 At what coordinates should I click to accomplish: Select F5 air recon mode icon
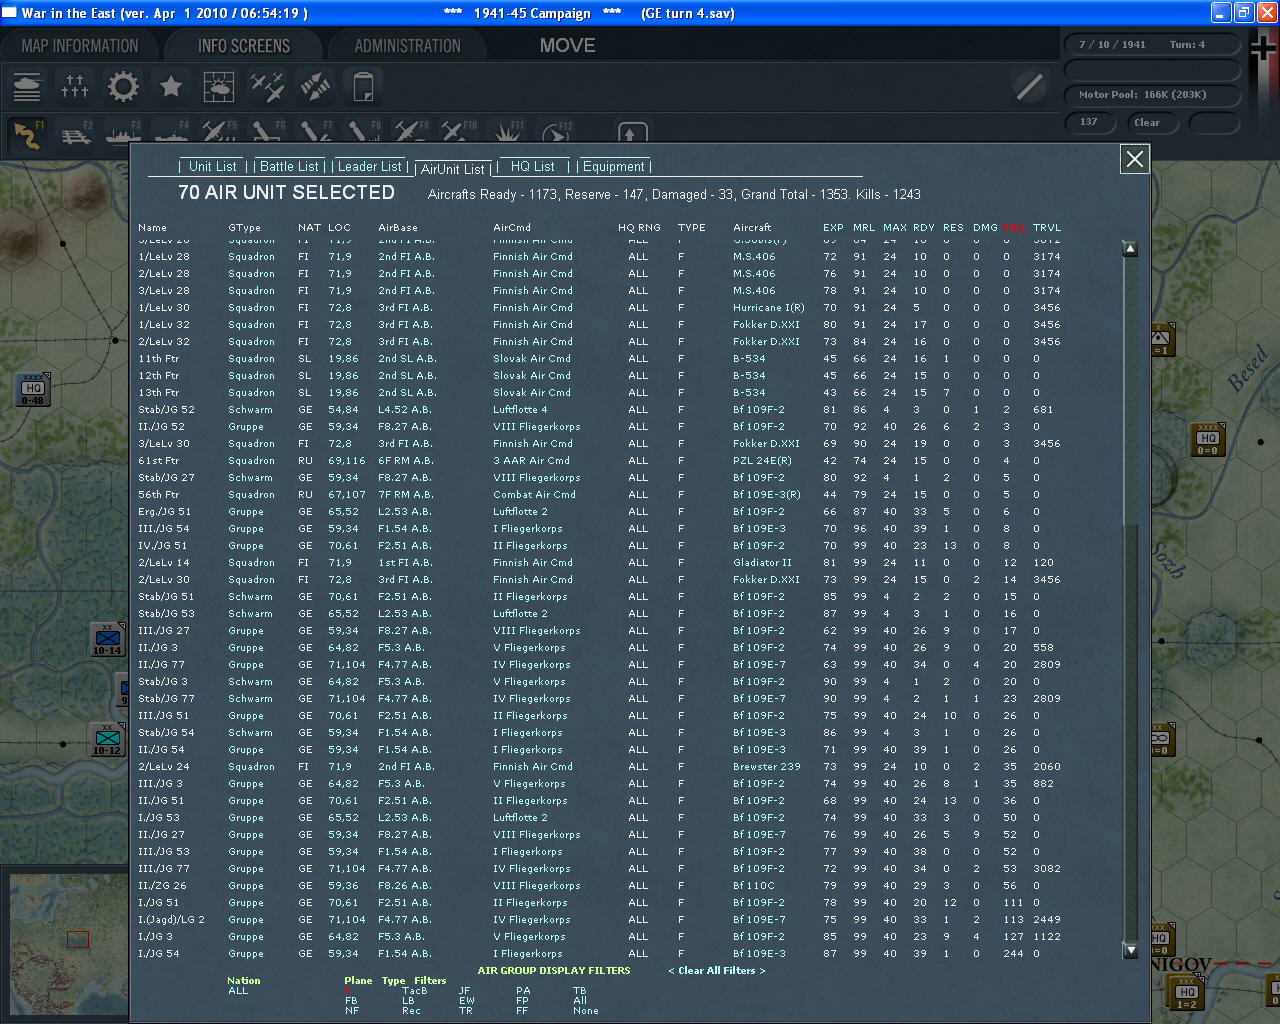219,132
